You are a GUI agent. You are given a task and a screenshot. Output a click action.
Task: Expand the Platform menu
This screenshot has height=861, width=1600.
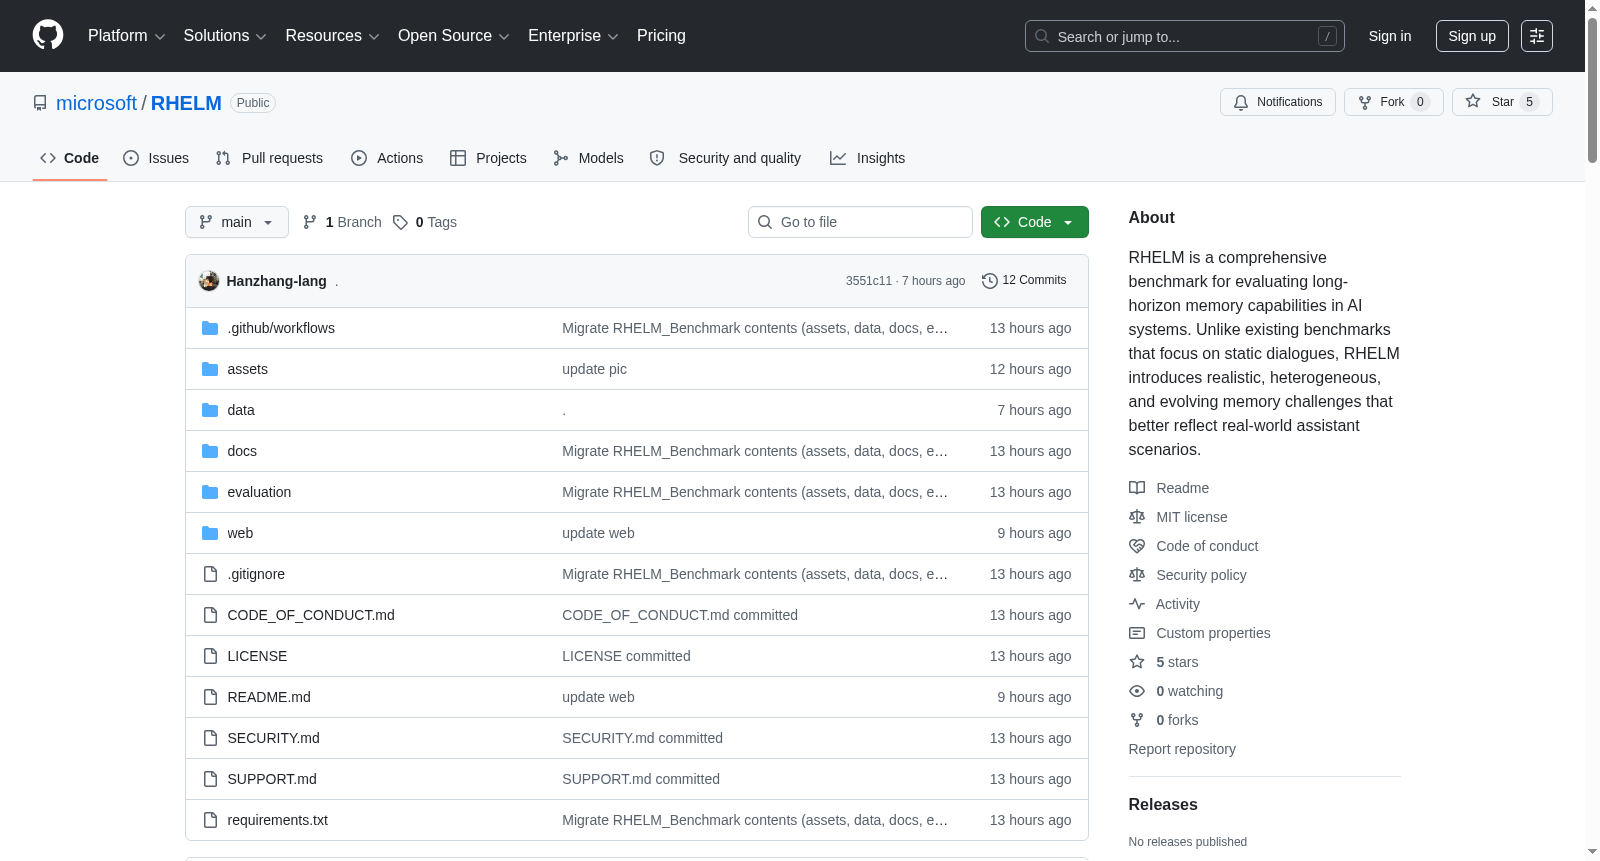coord(126,36)
